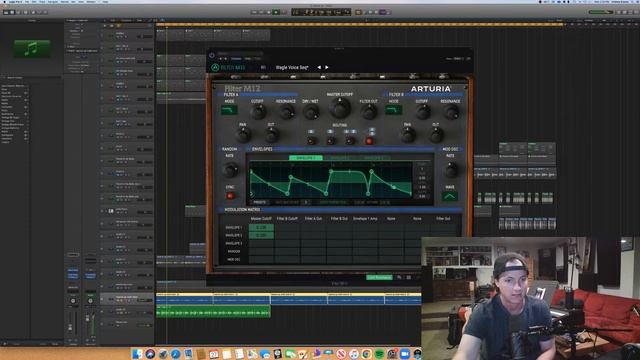Screen dimensions: 640x360
Task: Switch to the Envelope 1 tab
Action: 305,158
